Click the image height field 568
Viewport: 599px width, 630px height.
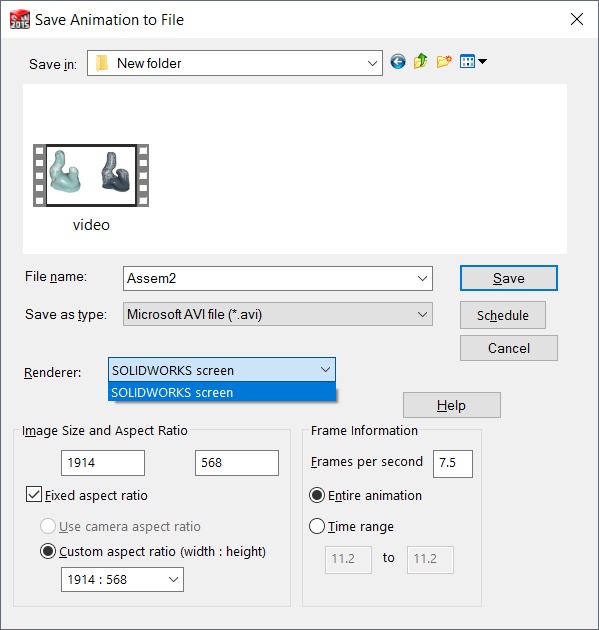pyautogui.click(x=237, y=462)
